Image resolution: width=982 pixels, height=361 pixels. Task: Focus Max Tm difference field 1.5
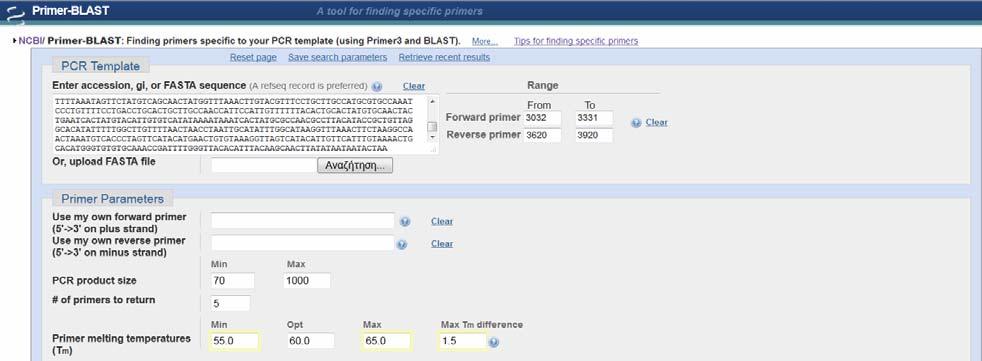point(463,342)
